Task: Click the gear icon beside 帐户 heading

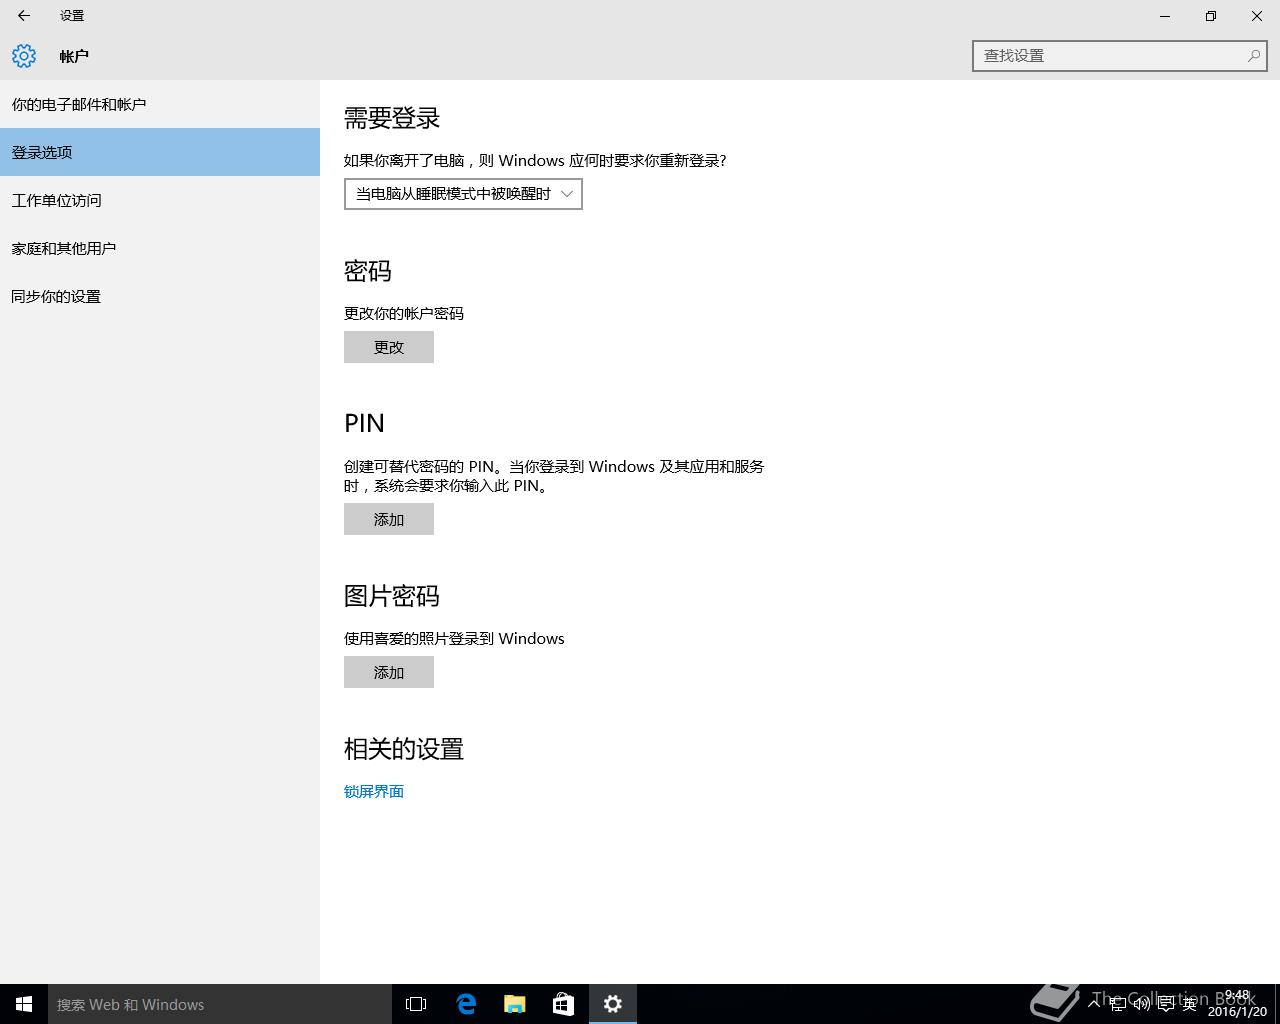Action: coord(24,56)
